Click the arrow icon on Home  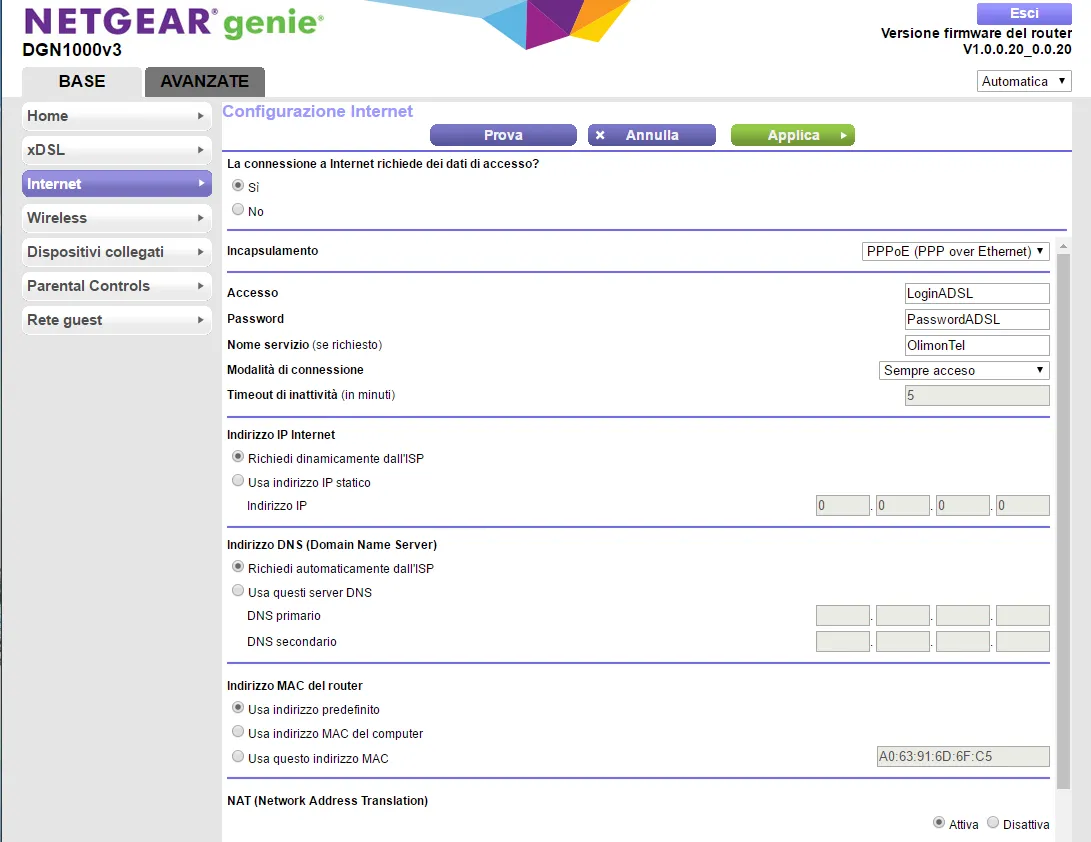click(x=201, y=116)
